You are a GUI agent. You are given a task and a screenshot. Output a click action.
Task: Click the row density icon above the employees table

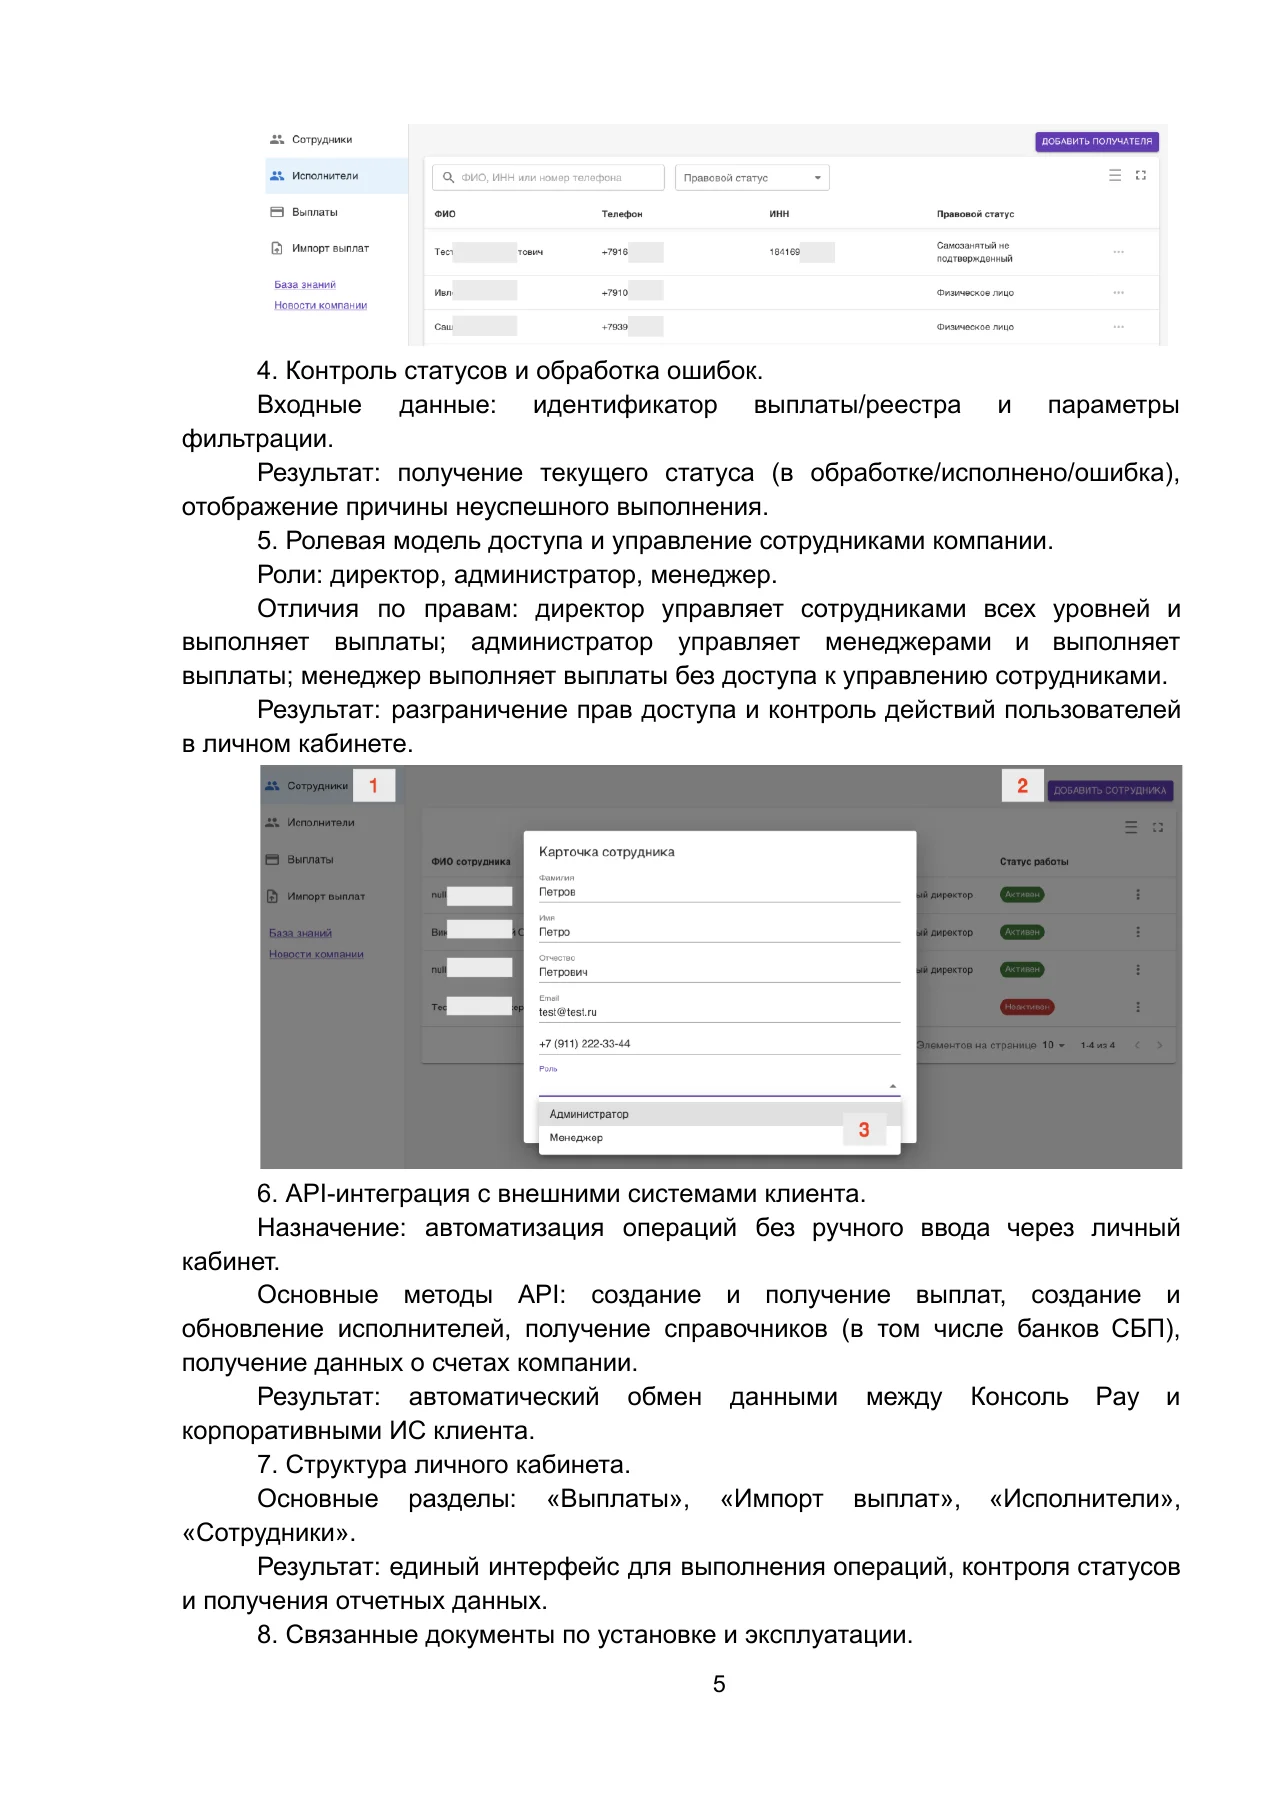(x=1131, y=828)
